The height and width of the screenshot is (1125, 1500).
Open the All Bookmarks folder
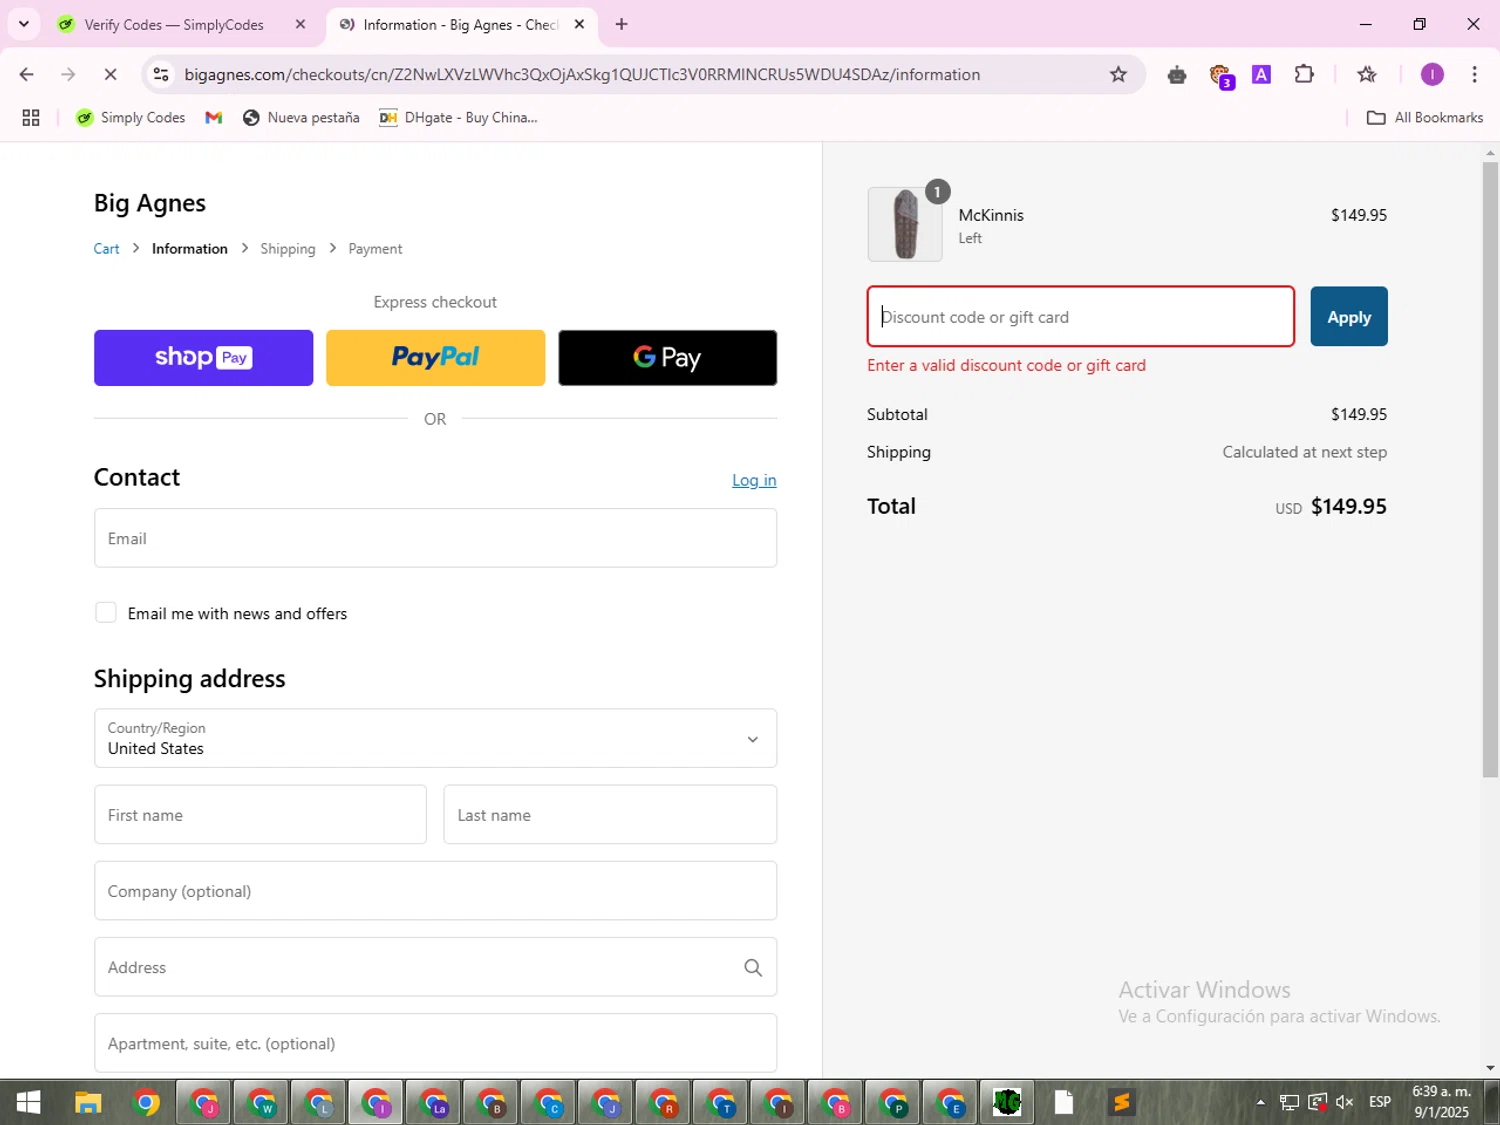[x=1425, y=118]
